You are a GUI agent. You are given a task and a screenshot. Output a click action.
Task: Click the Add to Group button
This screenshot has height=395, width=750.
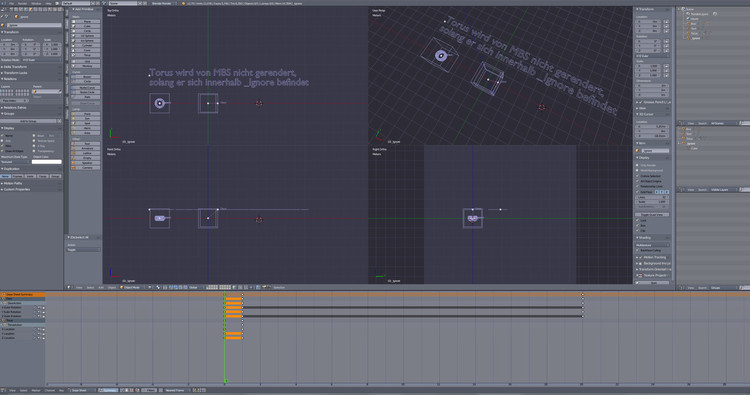29,121
